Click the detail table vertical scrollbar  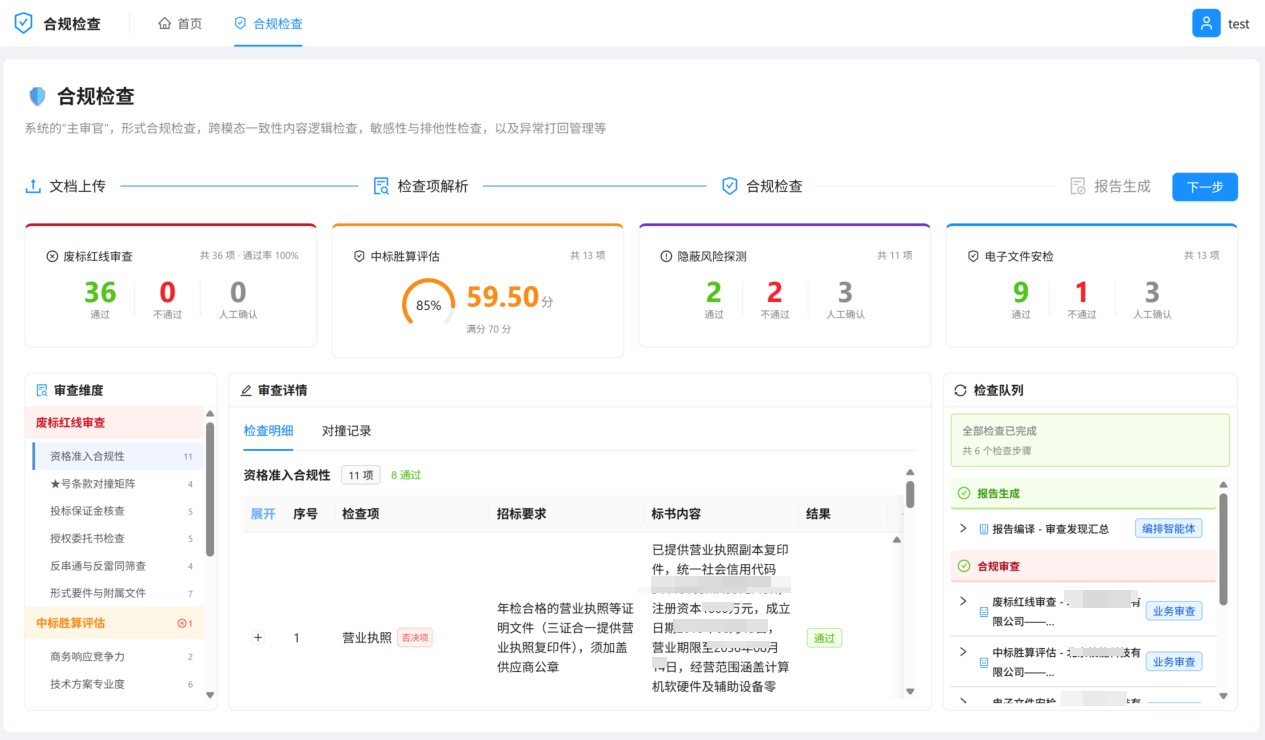click(910, 495)
